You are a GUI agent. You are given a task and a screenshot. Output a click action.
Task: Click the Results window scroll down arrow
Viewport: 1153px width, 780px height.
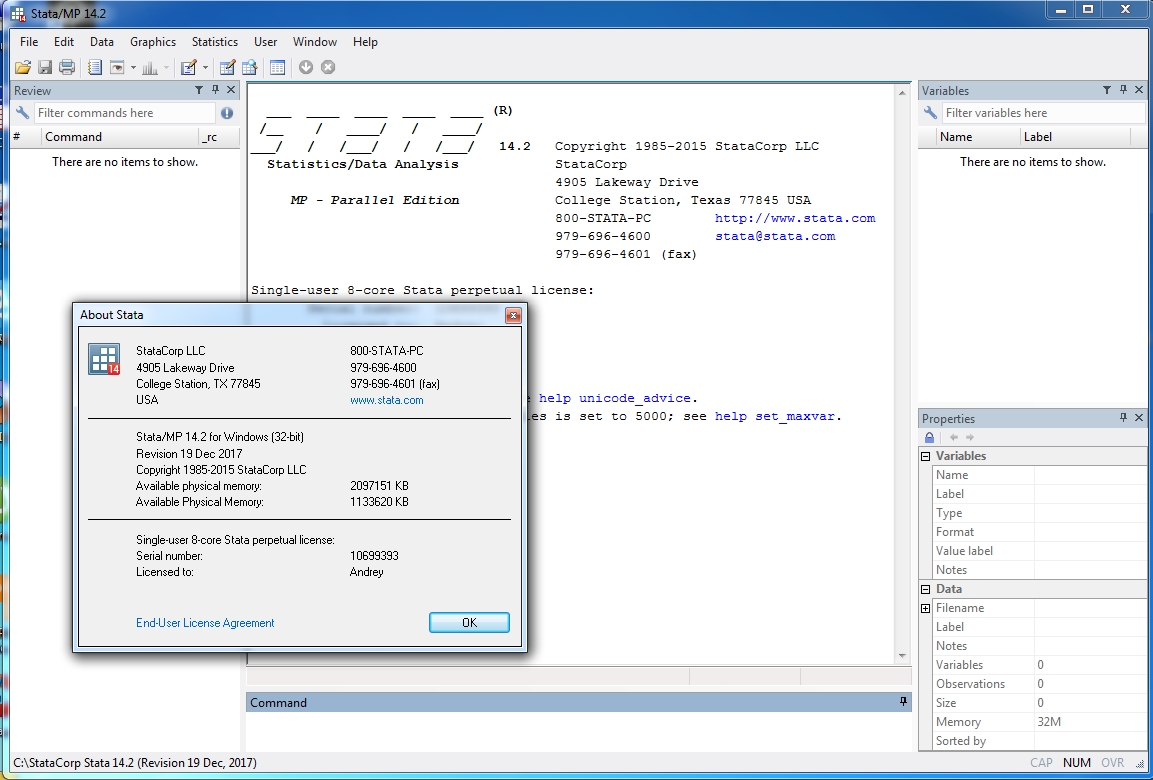(902, 656)
